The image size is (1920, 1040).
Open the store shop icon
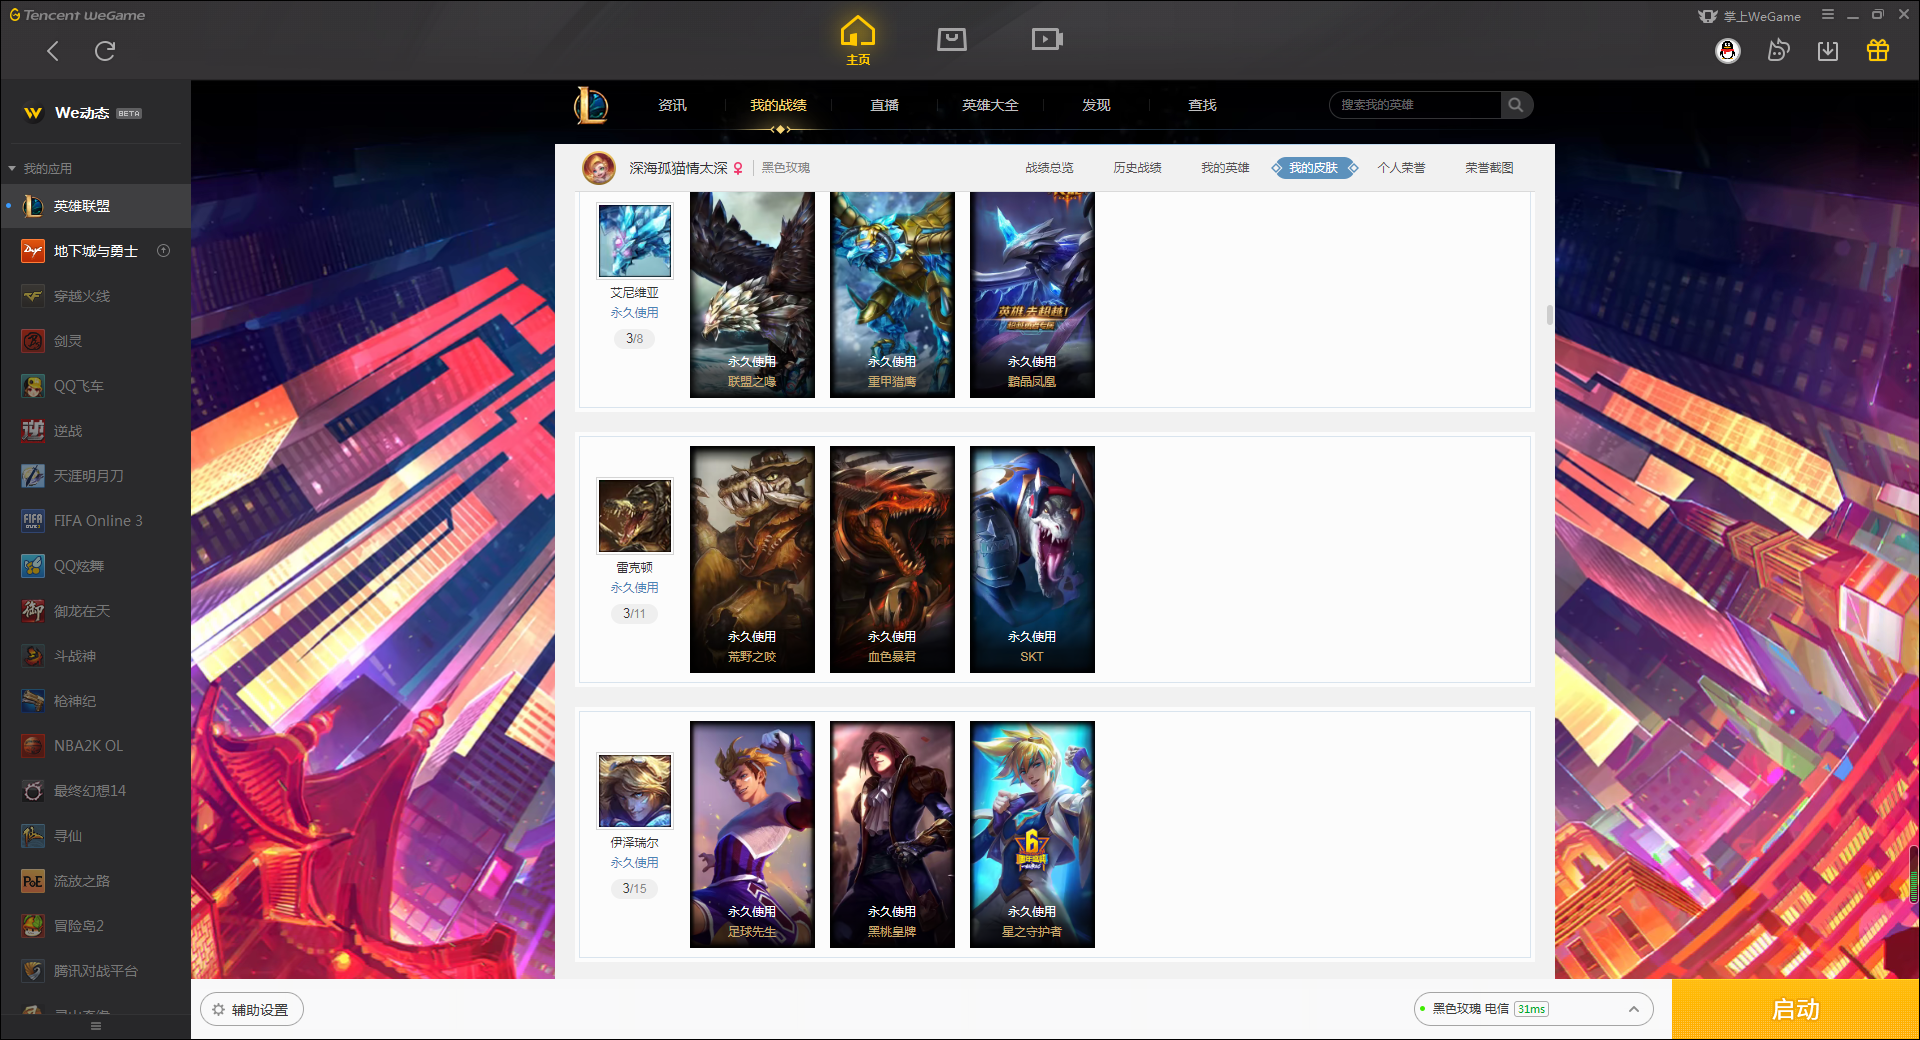tap(952, 39)
